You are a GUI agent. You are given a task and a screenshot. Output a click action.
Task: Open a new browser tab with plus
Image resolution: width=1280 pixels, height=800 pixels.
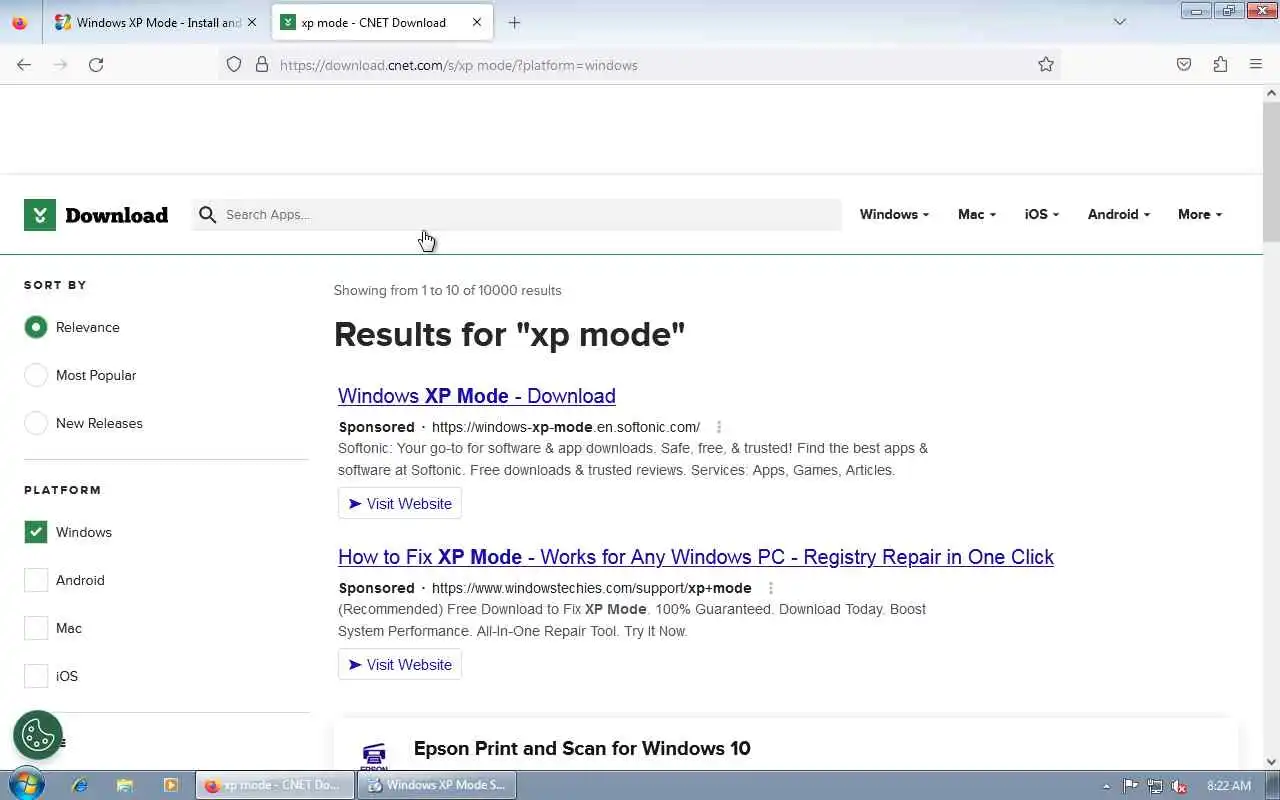point(514,22)
